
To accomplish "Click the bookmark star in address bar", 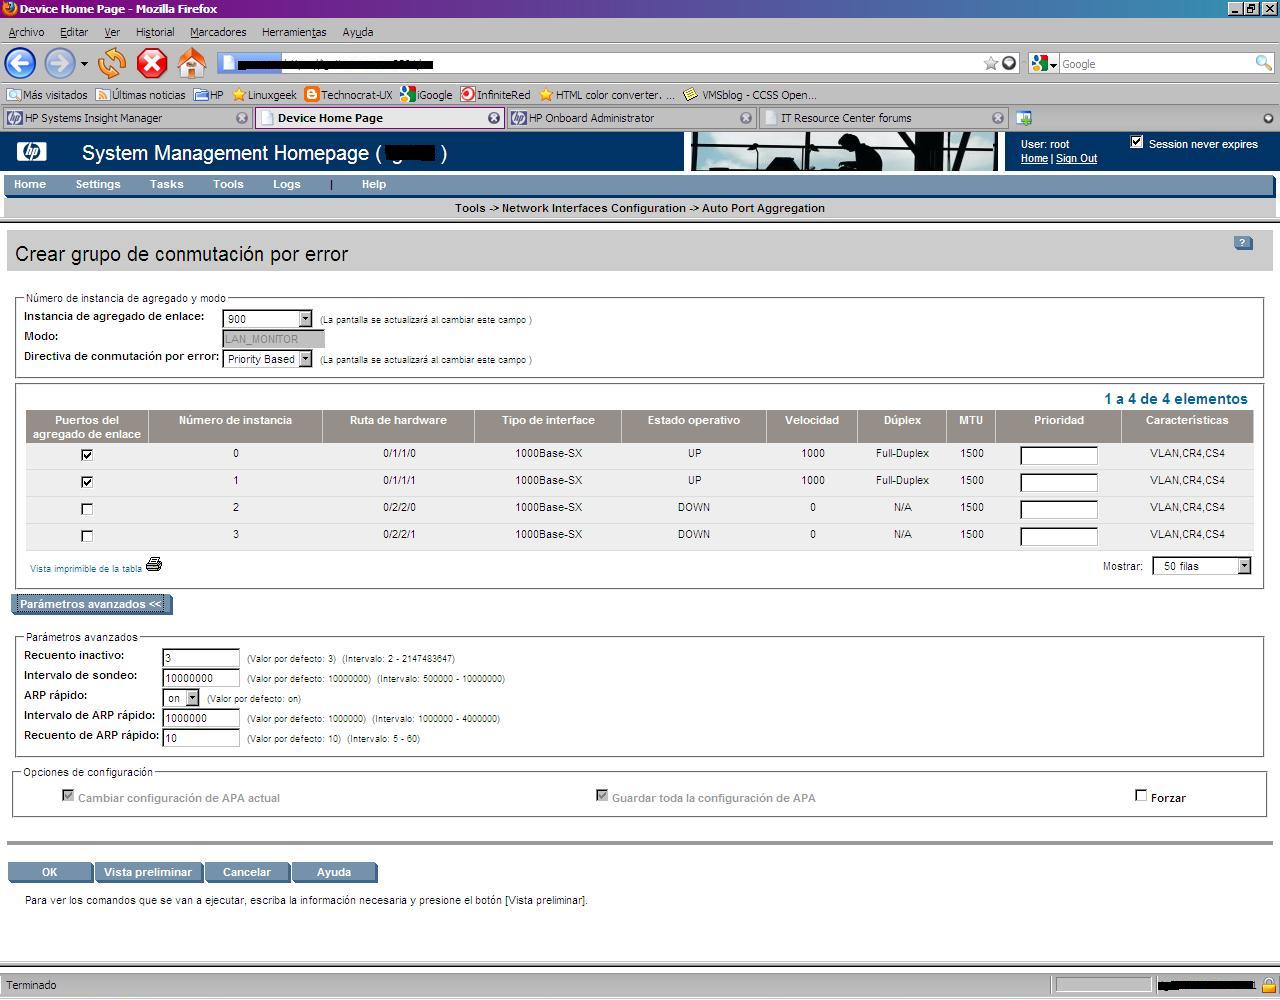I will 990,64.
